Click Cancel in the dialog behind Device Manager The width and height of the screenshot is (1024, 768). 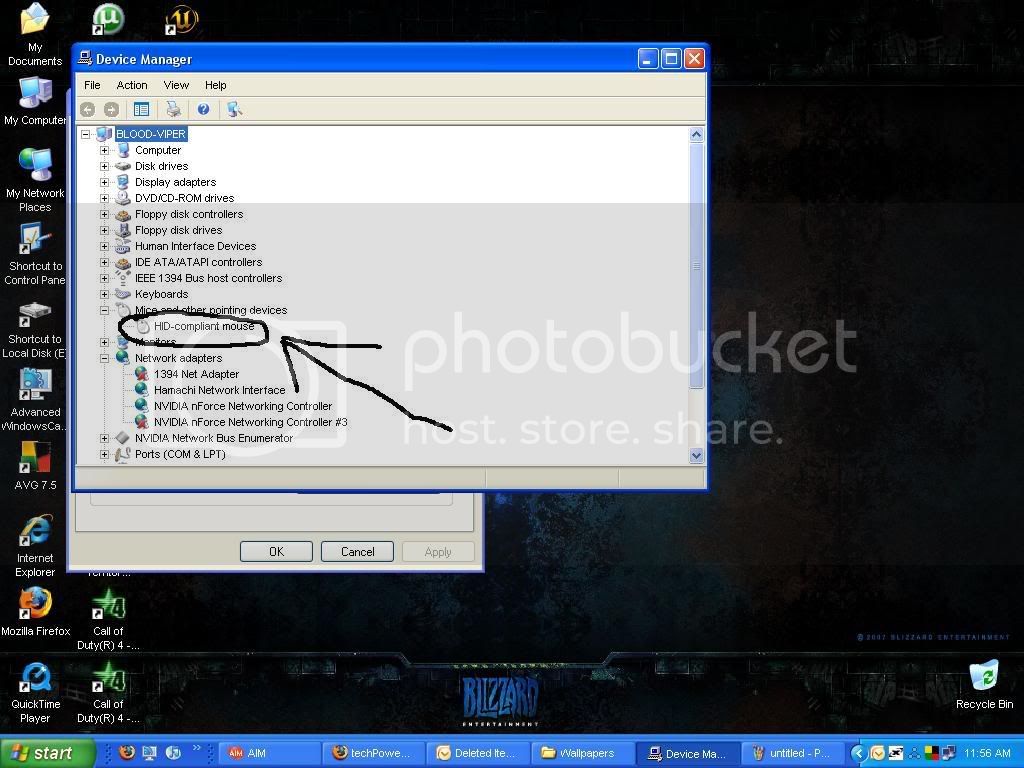coord(357,552)
